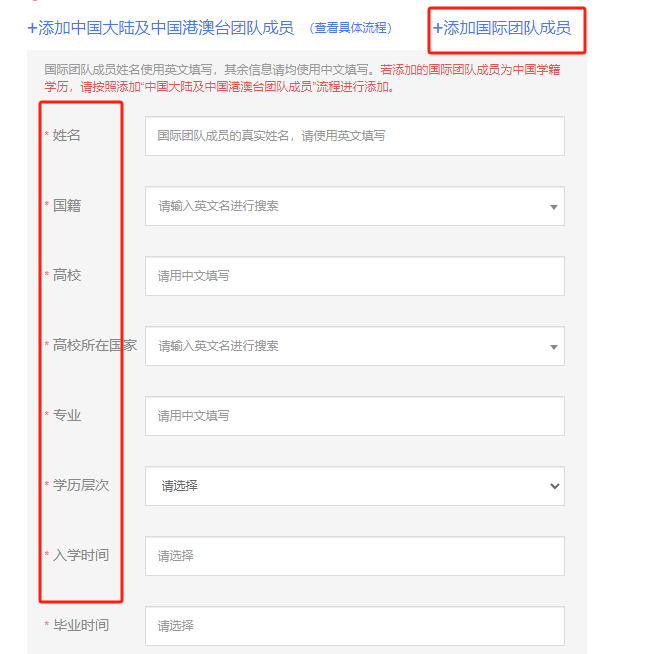Focus the 姓名 real name input field
This screenshot has width=667, height=654.
[354, 136]
